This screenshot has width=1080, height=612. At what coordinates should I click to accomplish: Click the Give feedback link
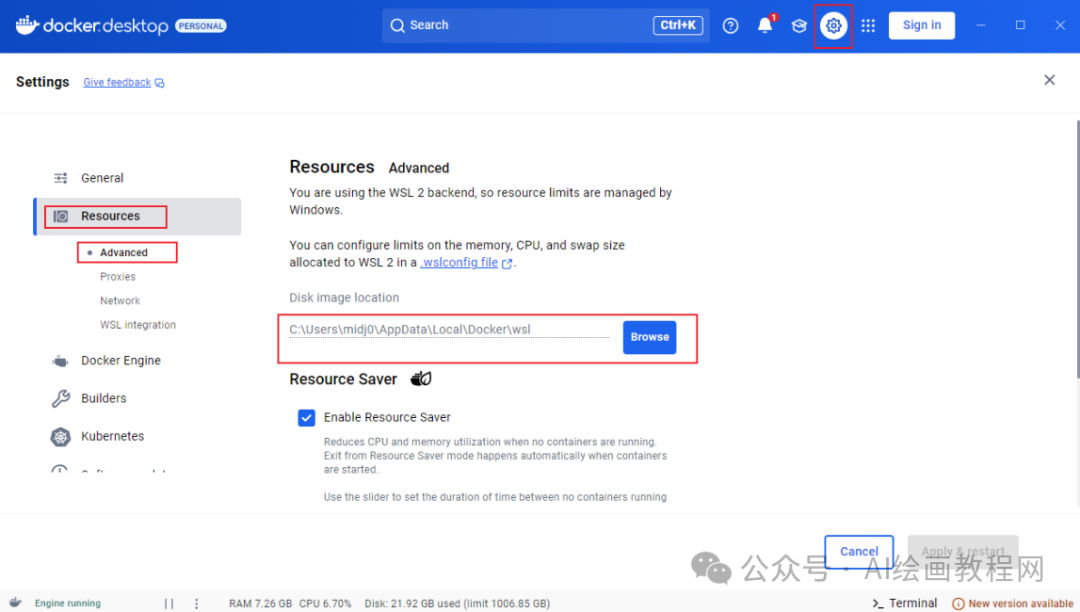(x=117, y=83)
